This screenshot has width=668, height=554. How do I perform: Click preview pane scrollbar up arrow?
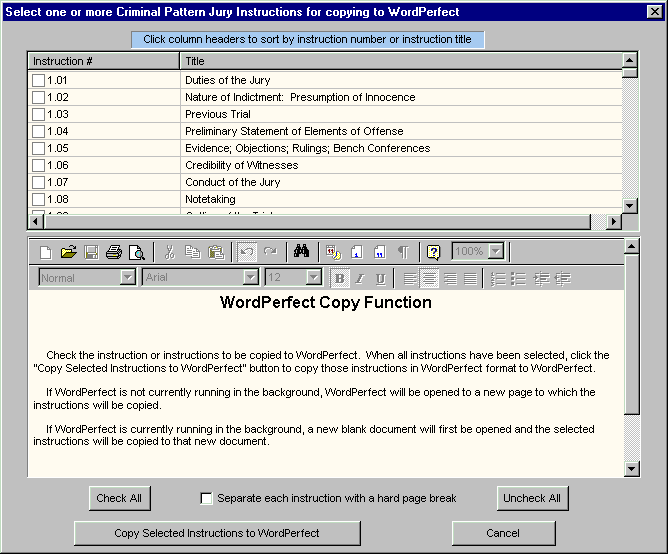pos(631,247)
